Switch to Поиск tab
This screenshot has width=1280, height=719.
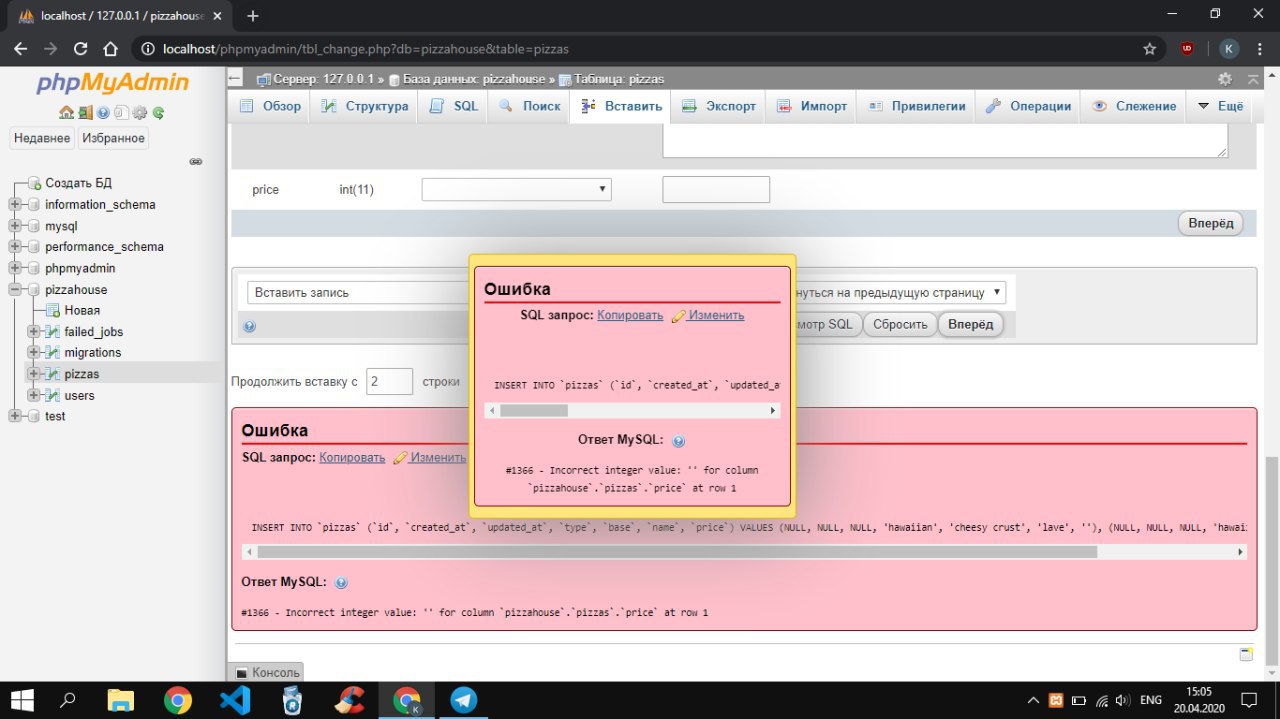point(530,106)
